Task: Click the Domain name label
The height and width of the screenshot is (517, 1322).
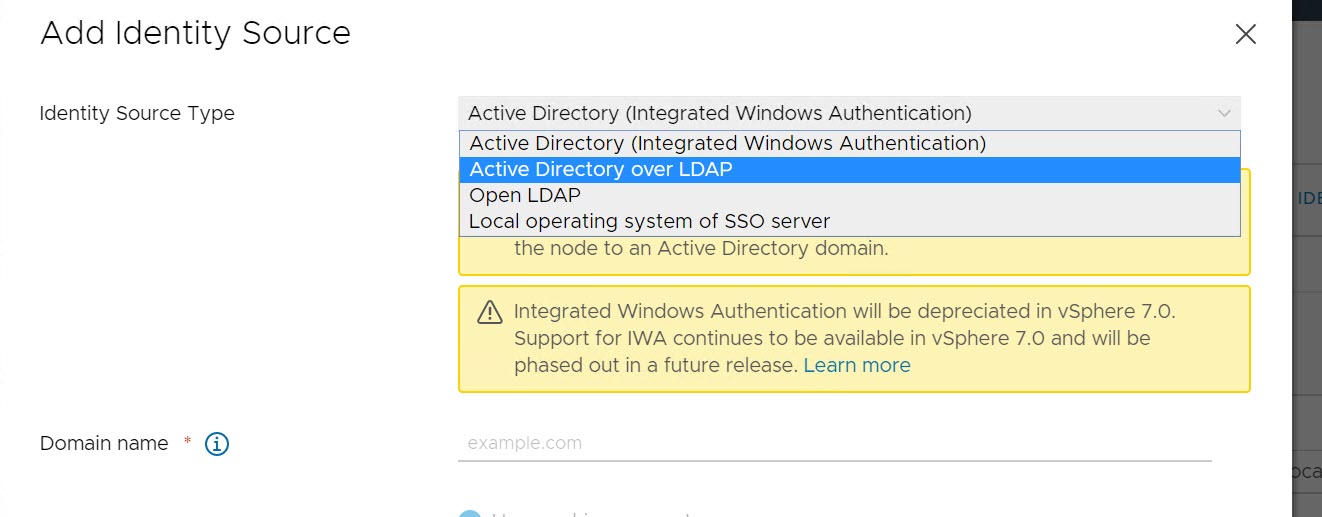Action: click(x=104, y=443)
